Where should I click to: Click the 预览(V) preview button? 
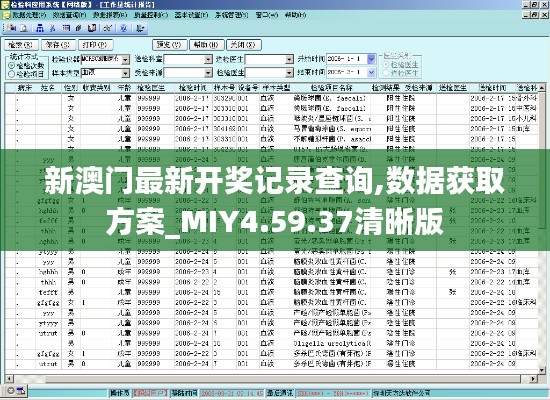click(x=169, y=45)
